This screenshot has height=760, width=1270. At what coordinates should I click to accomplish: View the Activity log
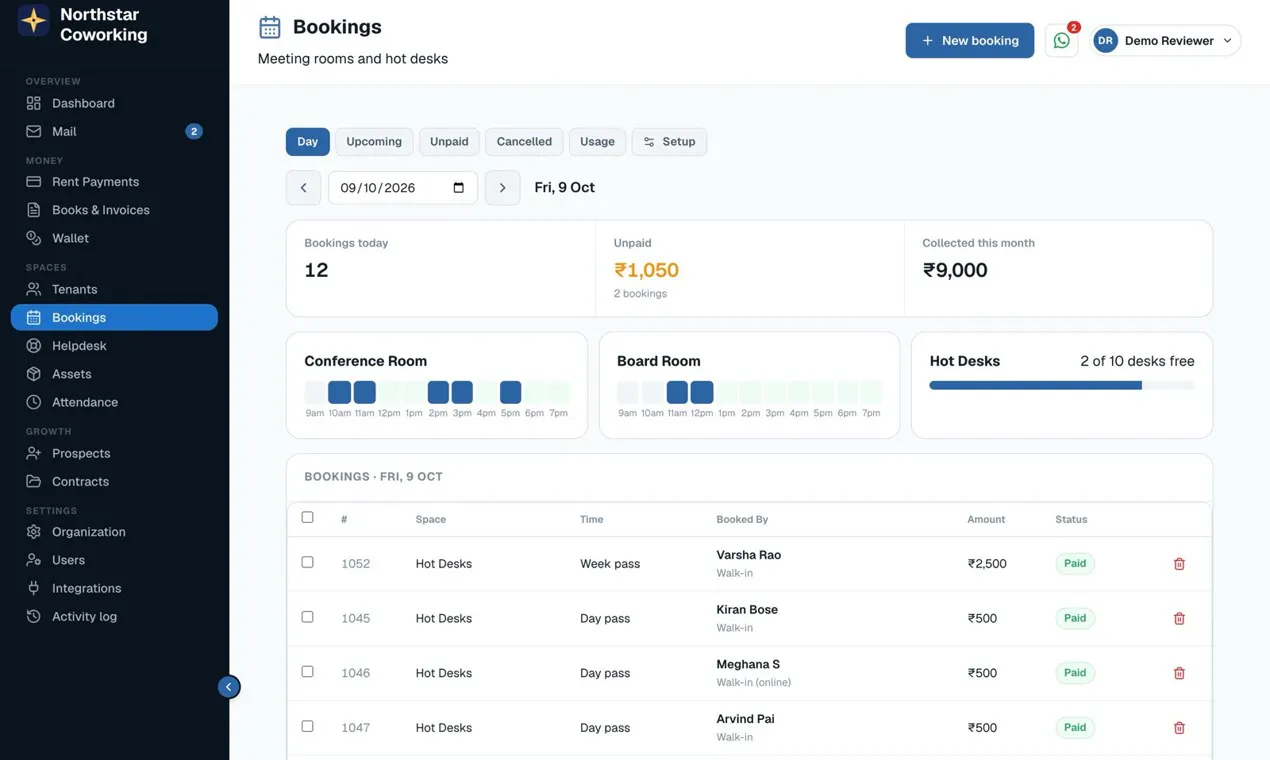114,616
